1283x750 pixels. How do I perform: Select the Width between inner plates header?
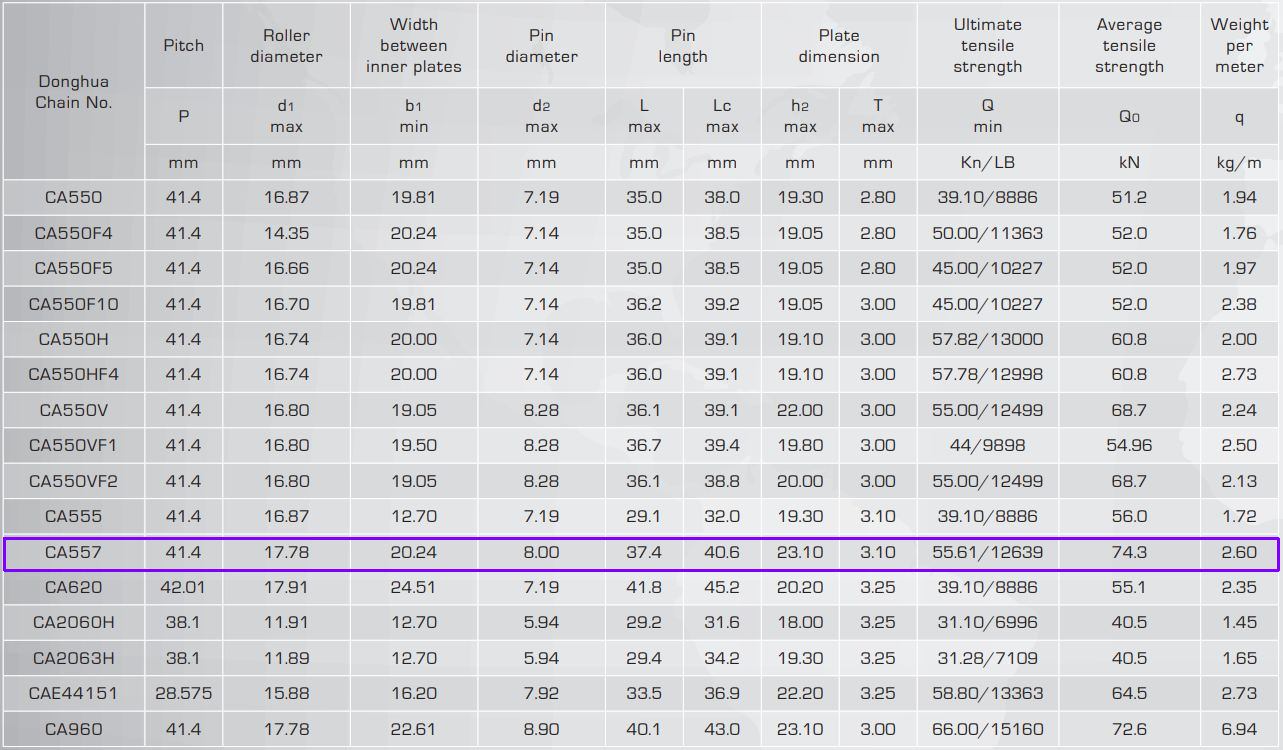pyautogui.click(x=413, y=46)
